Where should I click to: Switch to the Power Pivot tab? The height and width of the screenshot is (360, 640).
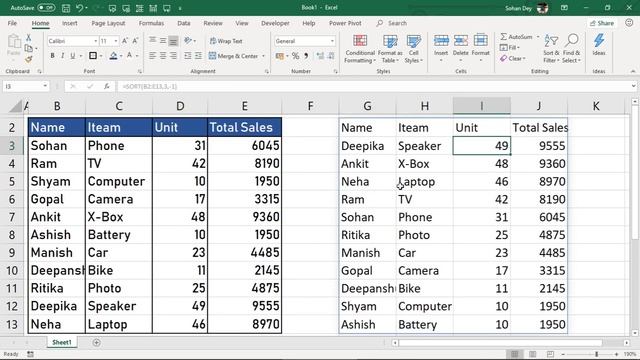[x=345, y=23]
